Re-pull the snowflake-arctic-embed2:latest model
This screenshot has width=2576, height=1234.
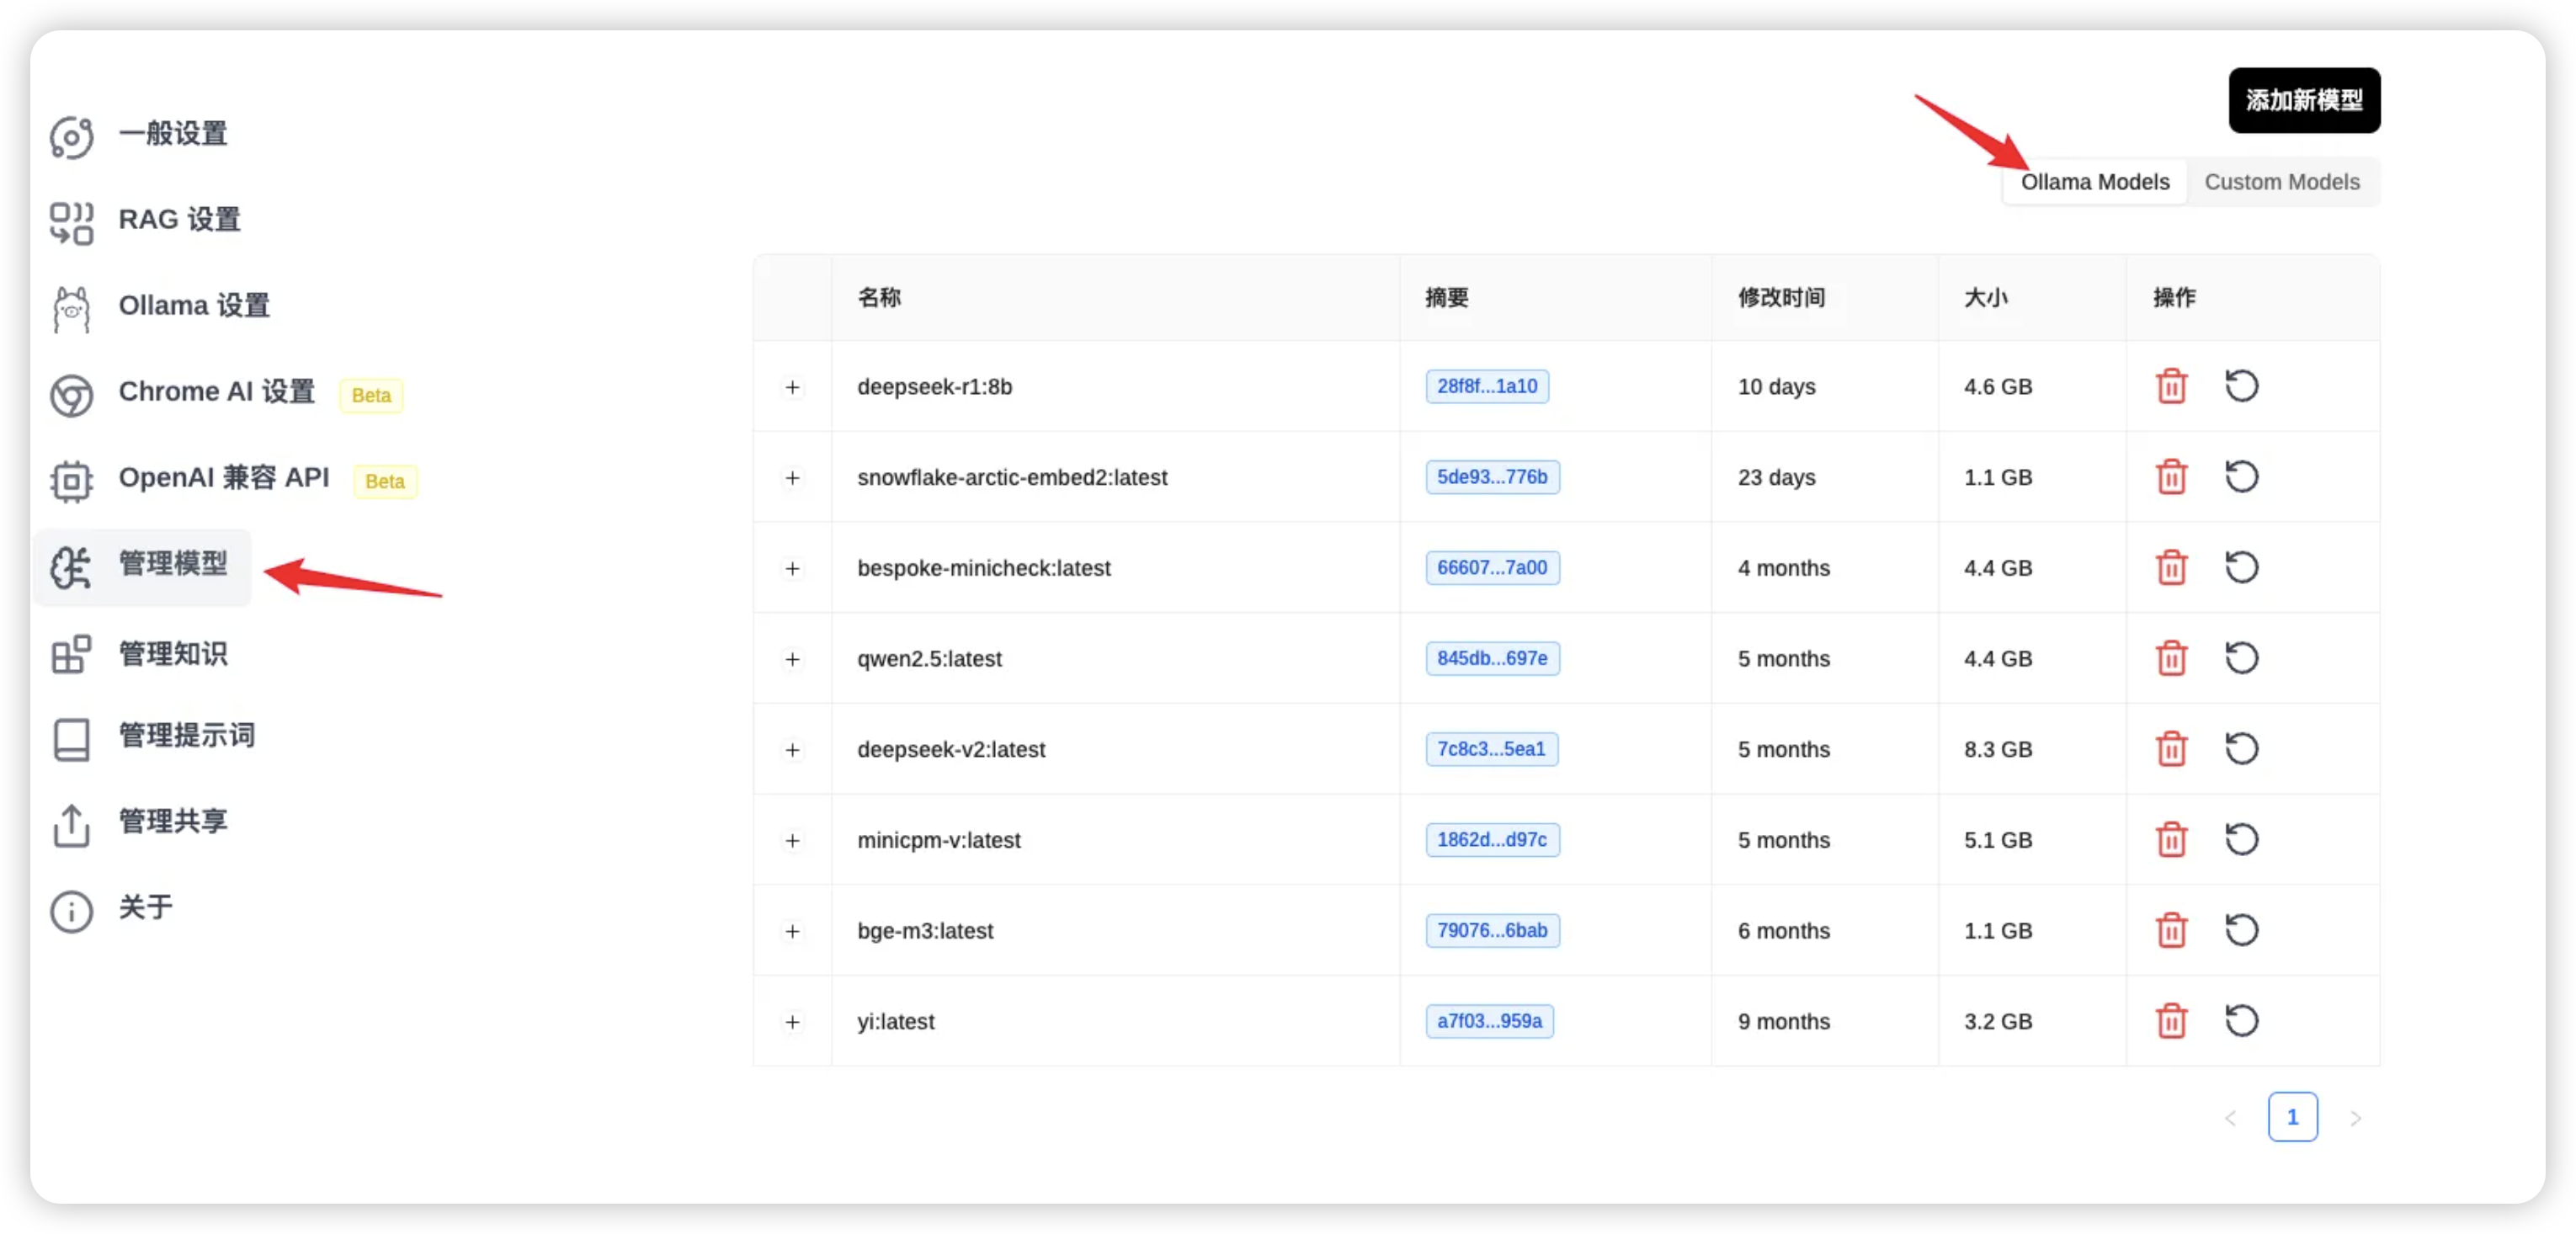coord(2241,477)
